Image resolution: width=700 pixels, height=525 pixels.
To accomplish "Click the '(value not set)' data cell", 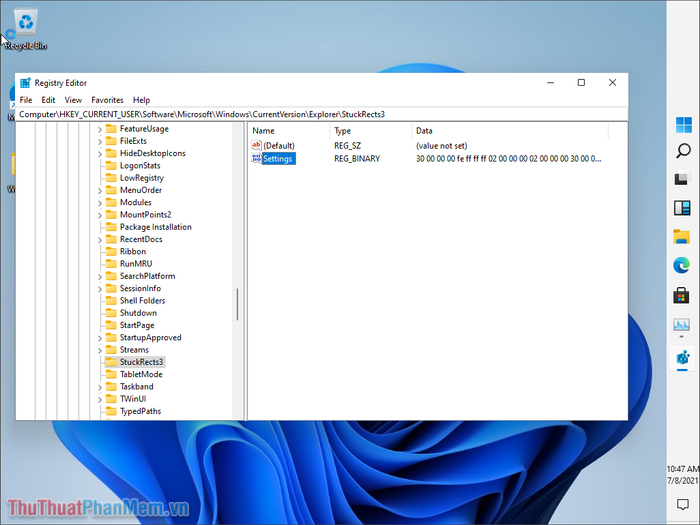I will click(x=442, y=146).
